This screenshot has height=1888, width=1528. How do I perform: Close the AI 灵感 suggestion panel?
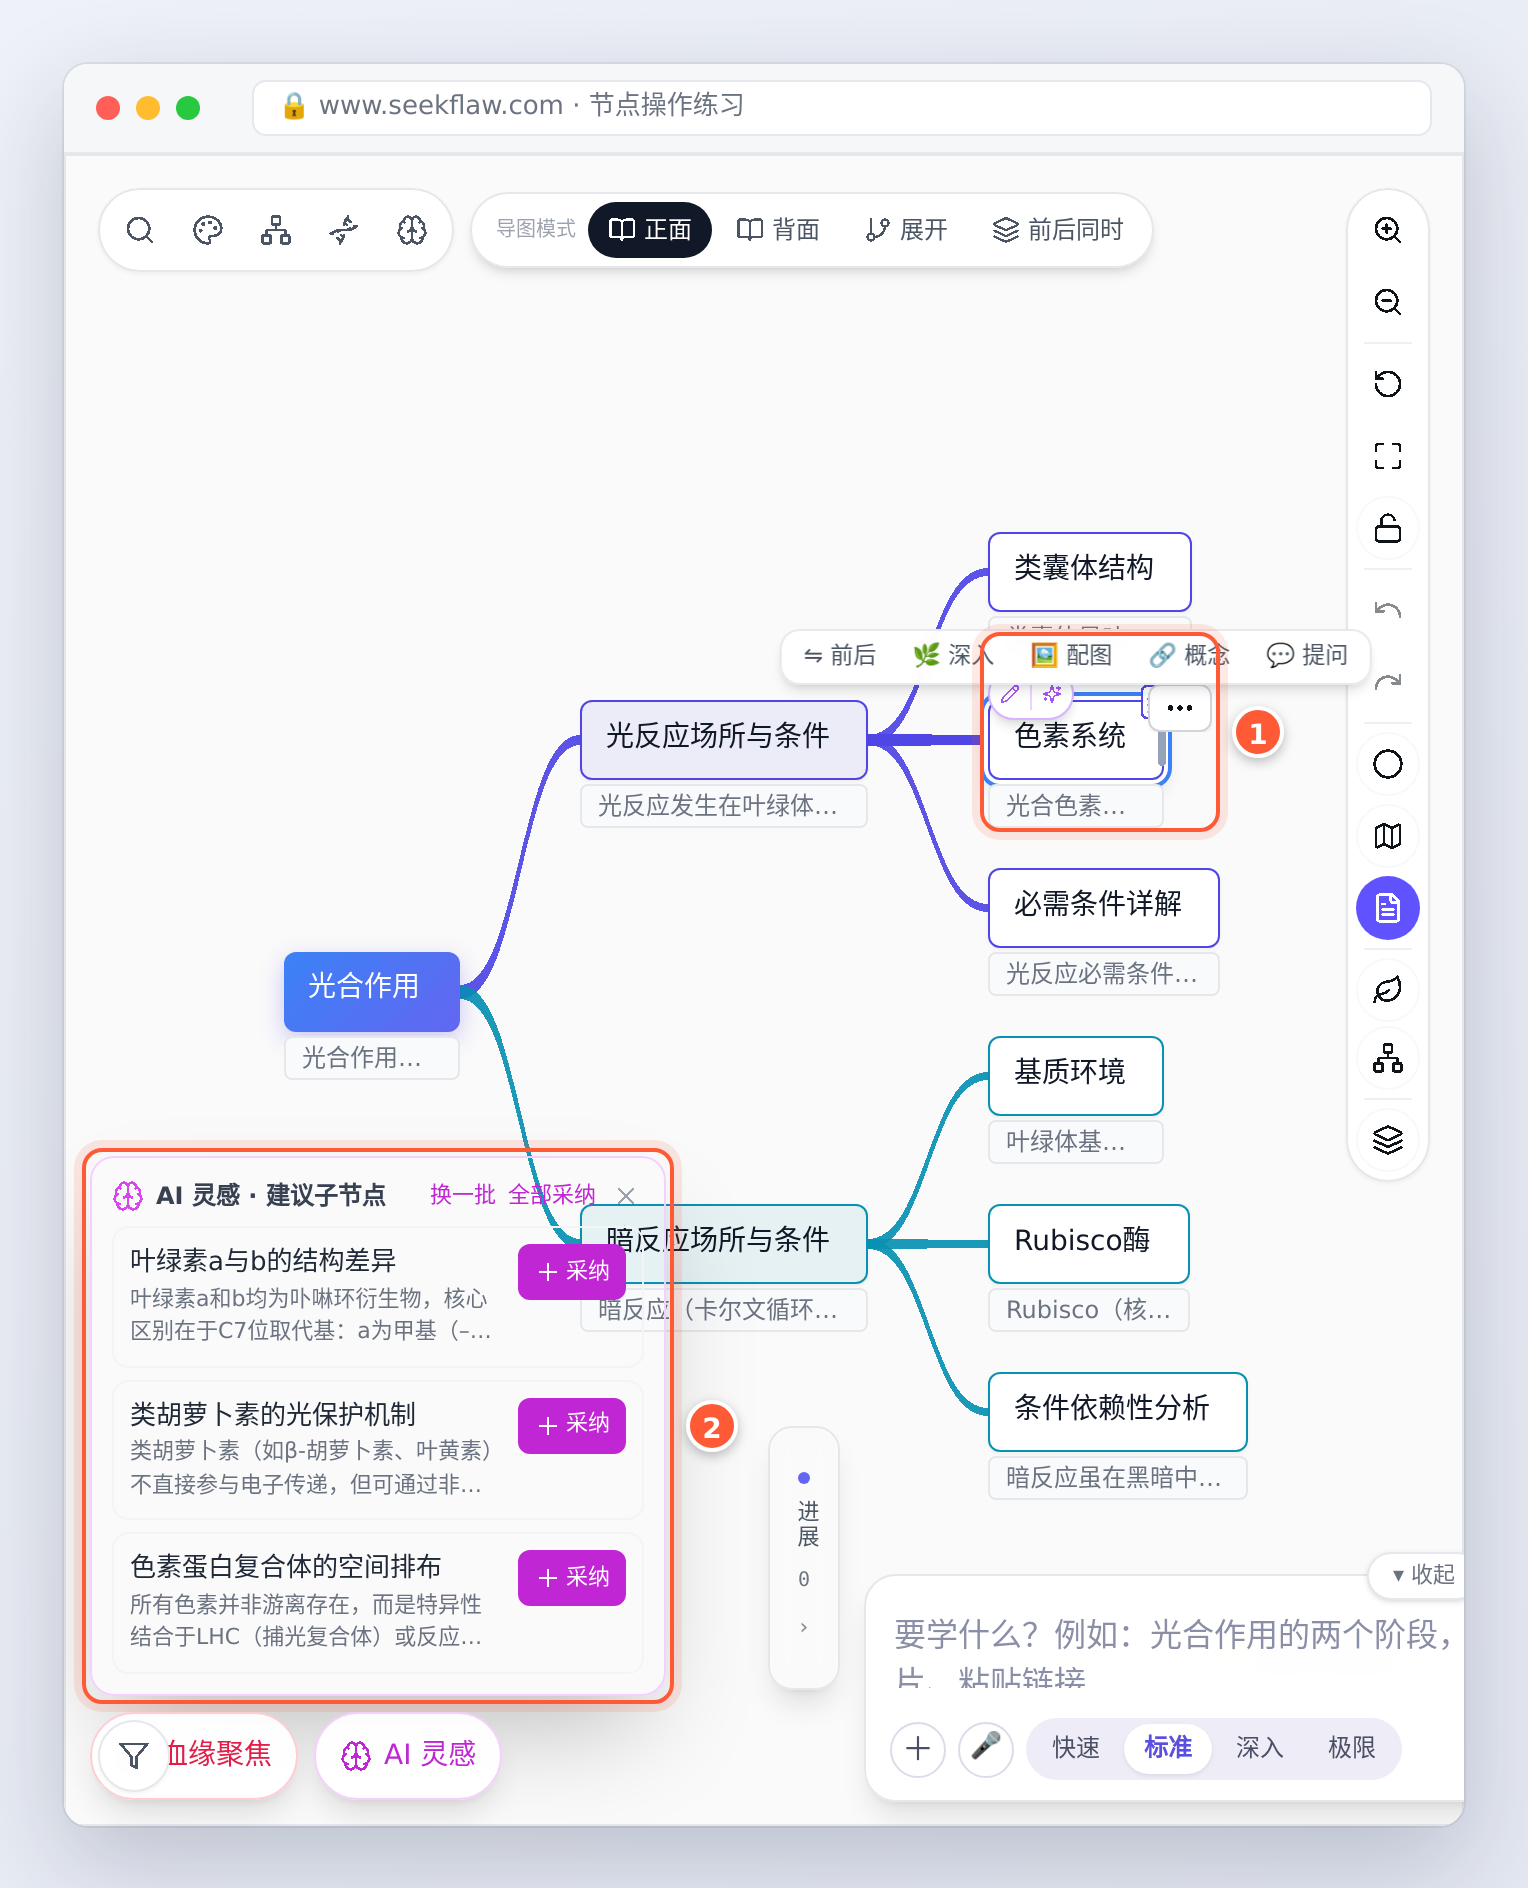(626, 1196)
